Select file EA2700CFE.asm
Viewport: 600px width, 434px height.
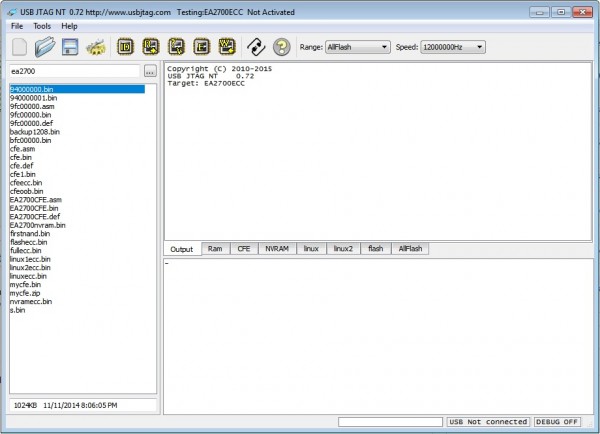point(36,199)
